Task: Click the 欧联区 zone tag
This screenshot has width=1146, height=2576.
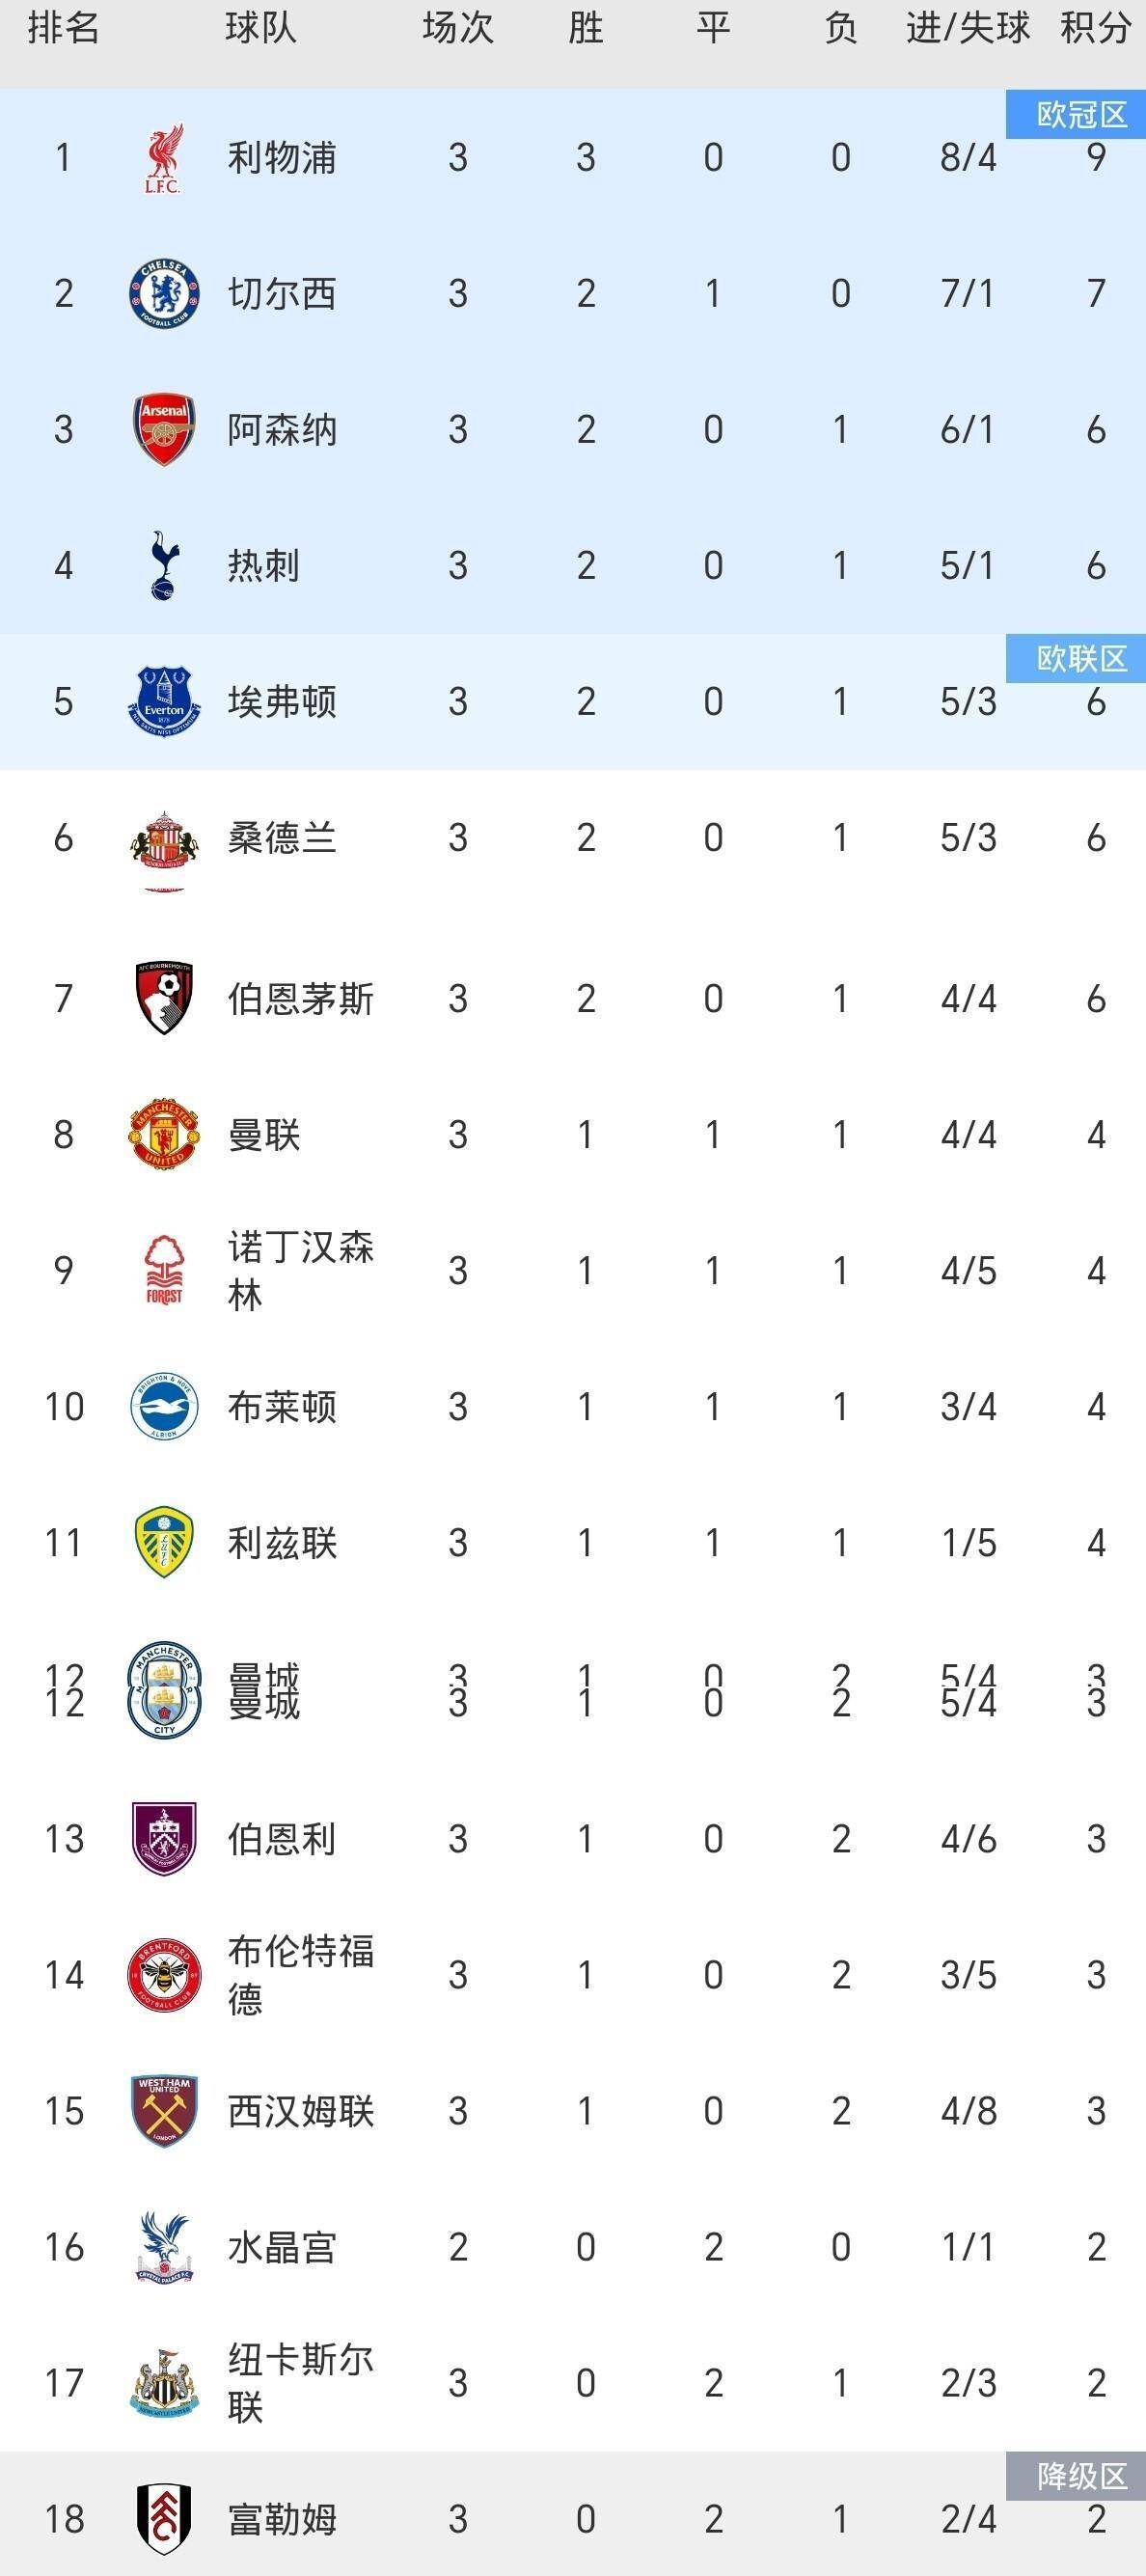Action: point(1080,659)
